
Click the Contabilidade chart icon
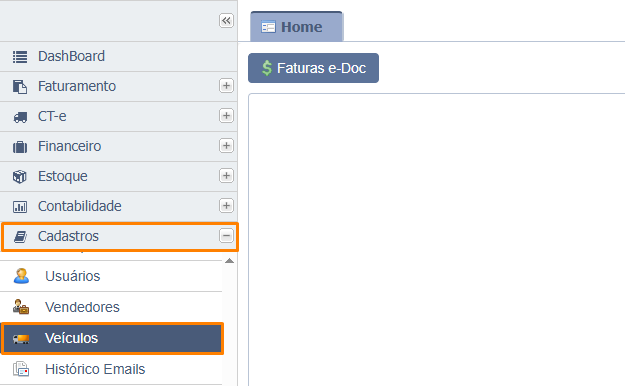(x=20, y=207)
